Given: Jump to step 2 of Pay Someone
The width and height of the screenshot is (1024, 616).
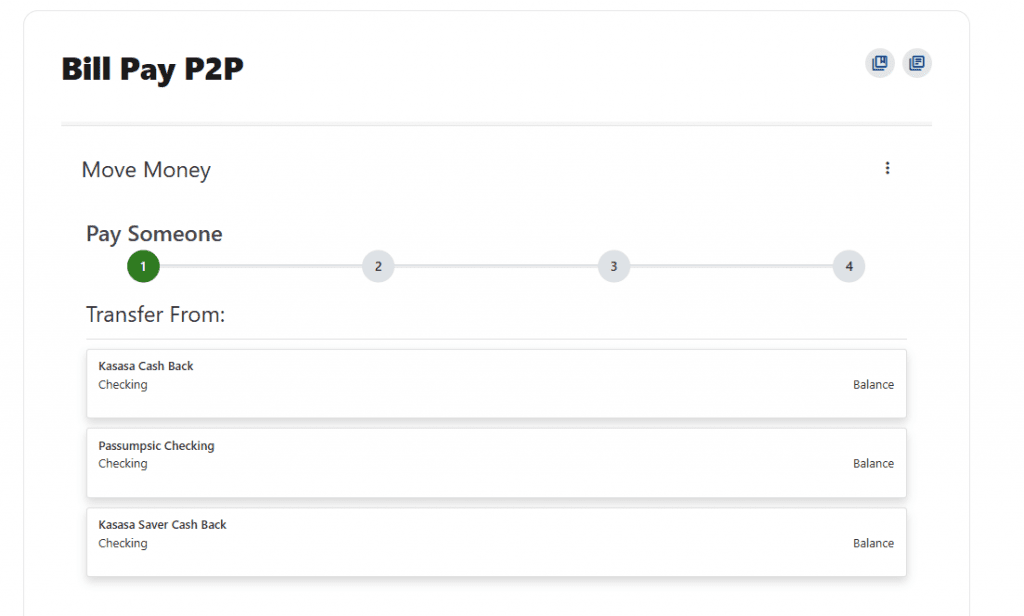Looking at the screenshot, I should pyautogui.click(x=378, y=267).
